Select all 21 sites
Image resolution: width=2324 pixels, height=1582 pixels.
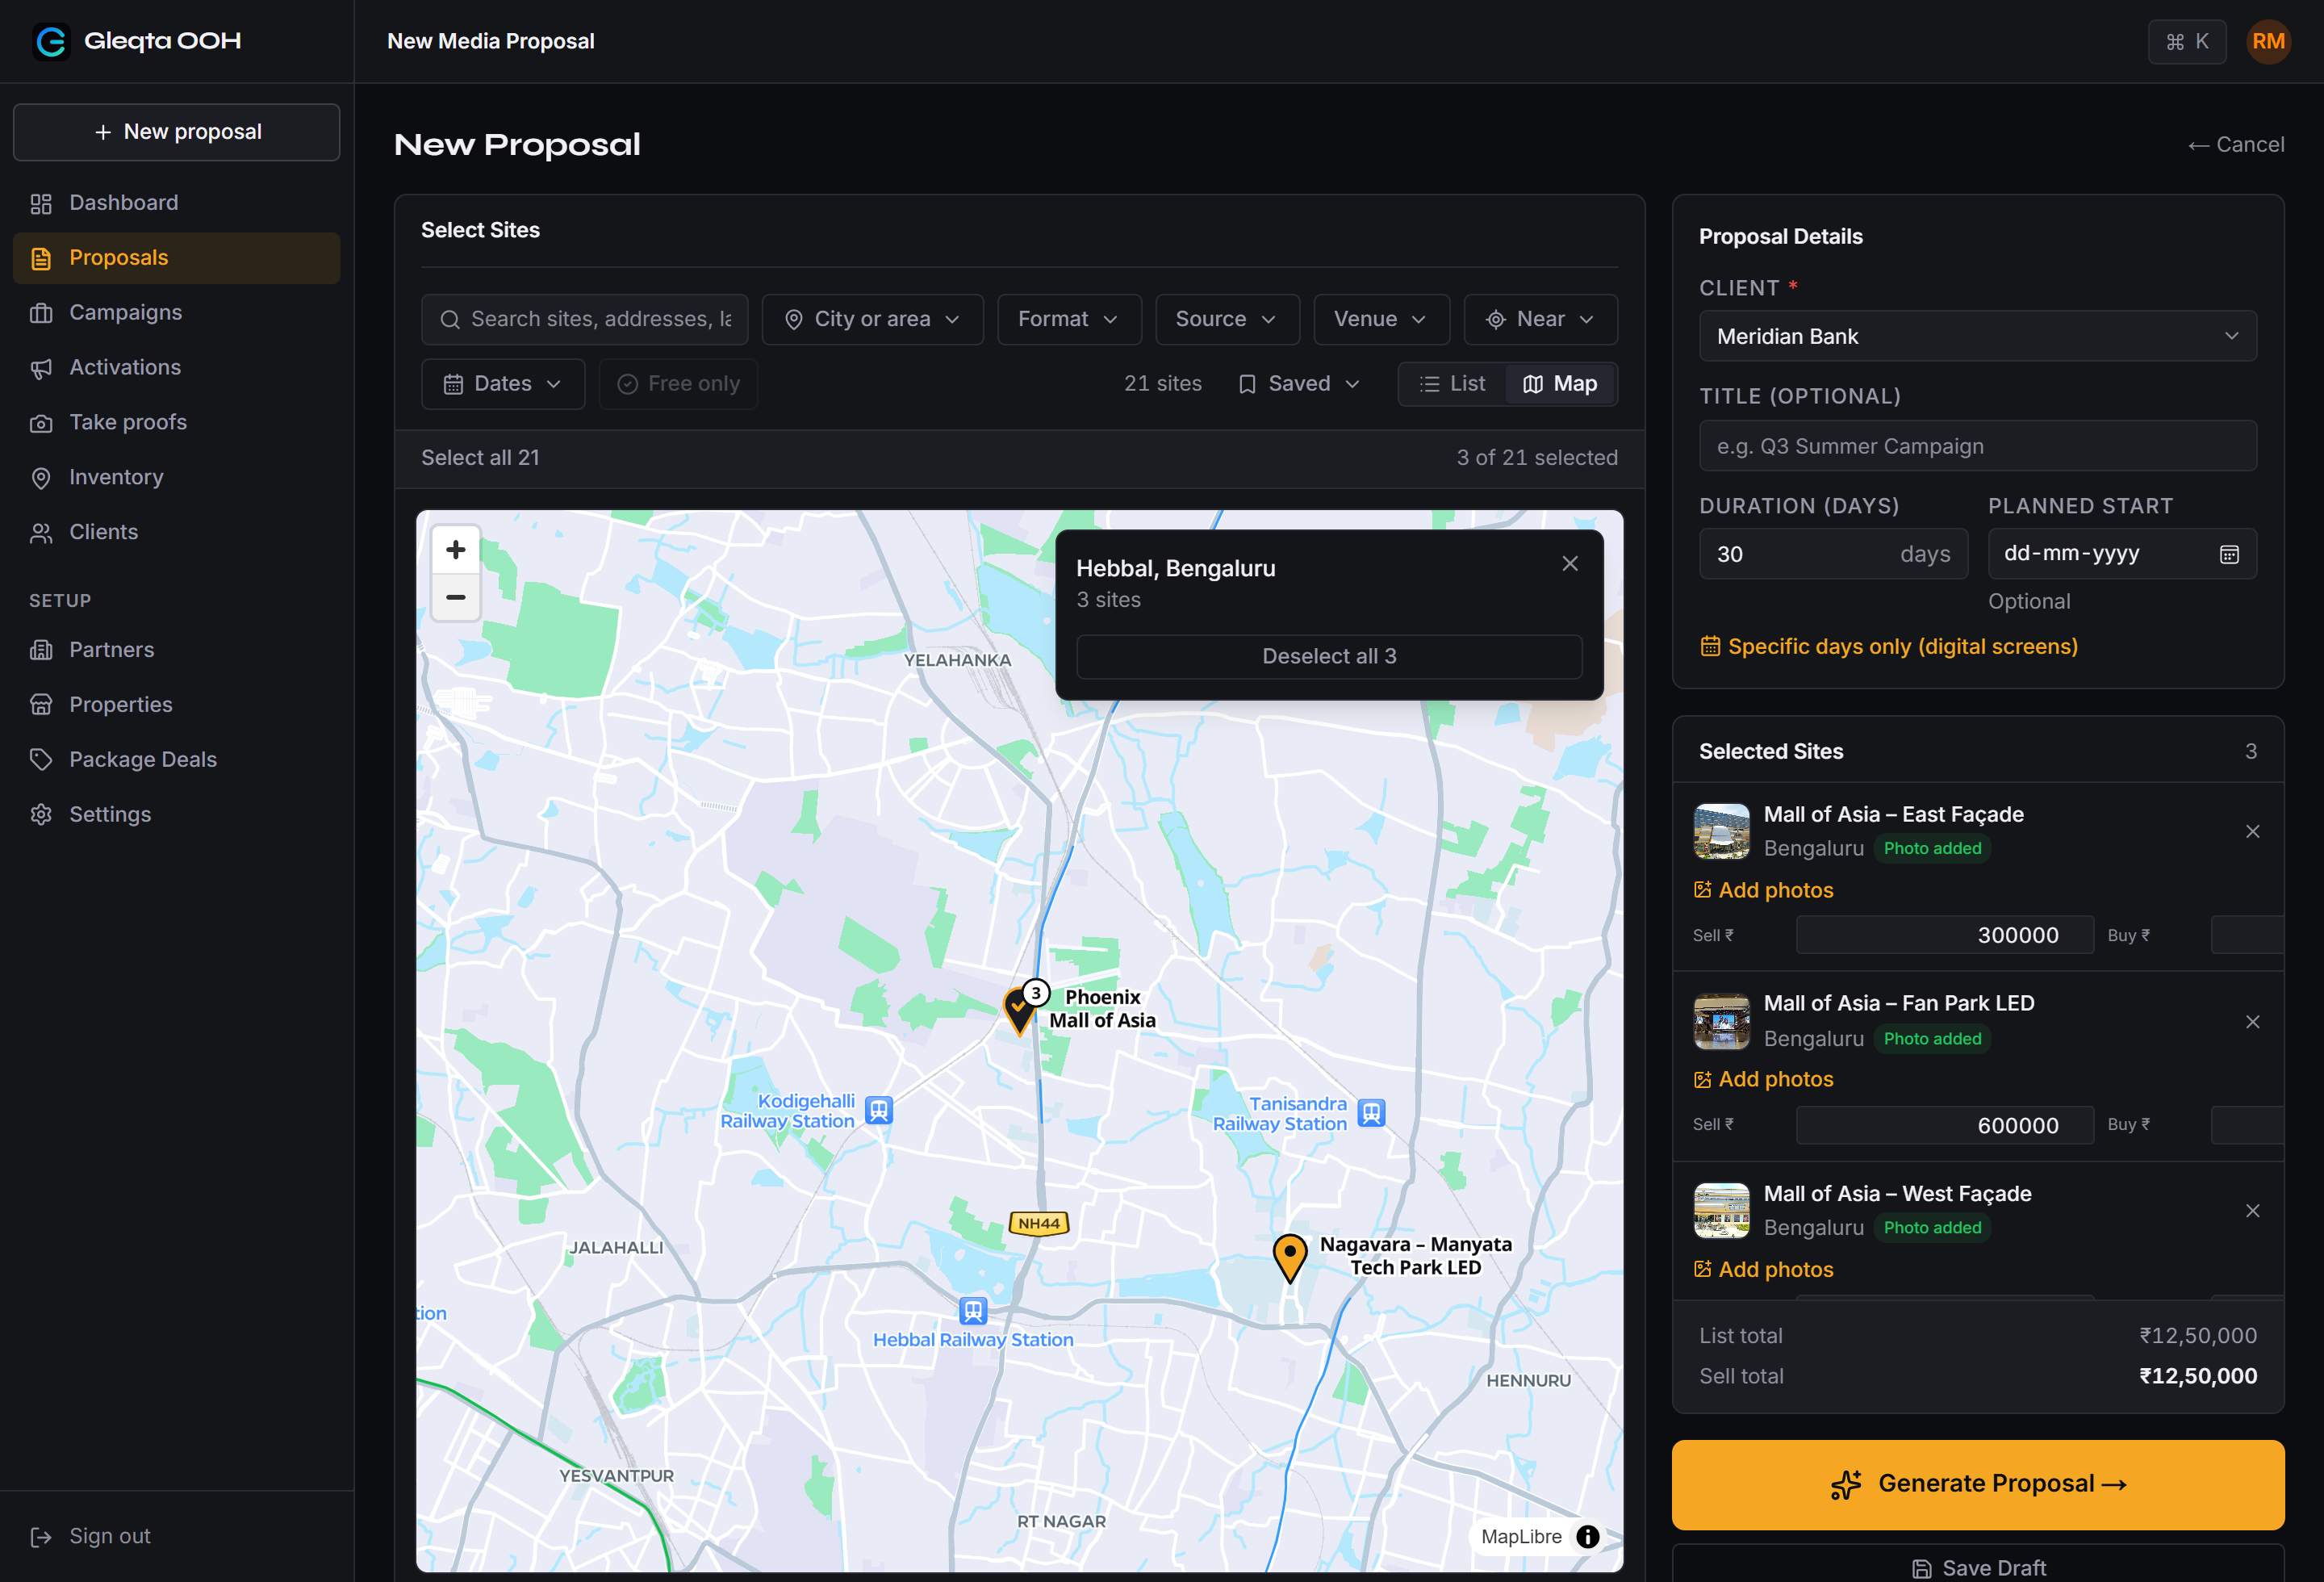[480, 458]
